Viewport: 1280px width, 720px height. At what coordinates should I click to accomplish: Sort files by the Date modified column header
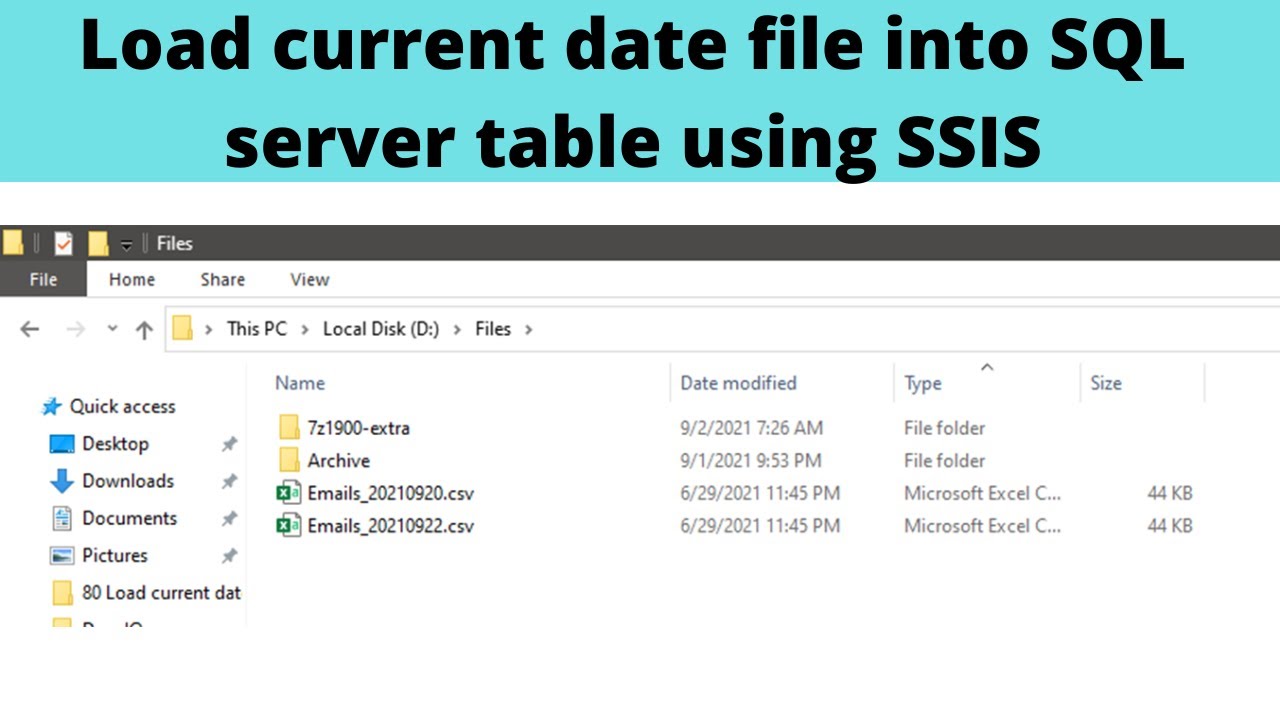click(738, 382)
